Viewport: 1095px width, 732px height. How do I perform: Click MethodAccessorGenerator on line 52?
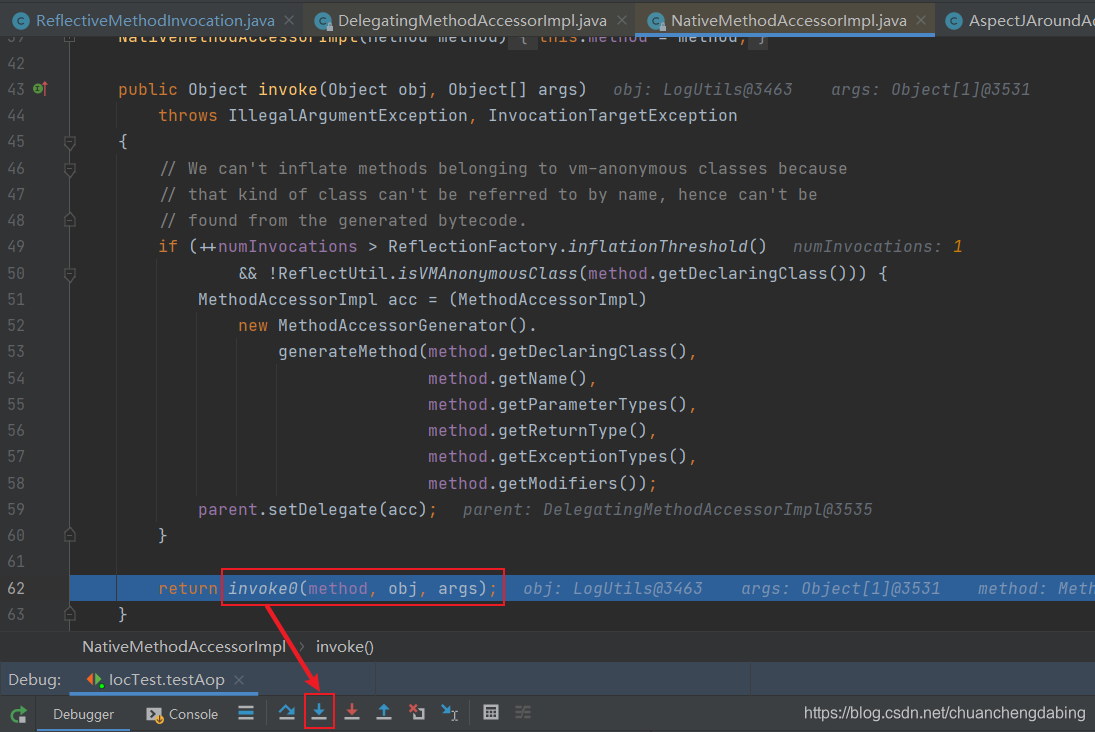[392, 325]
